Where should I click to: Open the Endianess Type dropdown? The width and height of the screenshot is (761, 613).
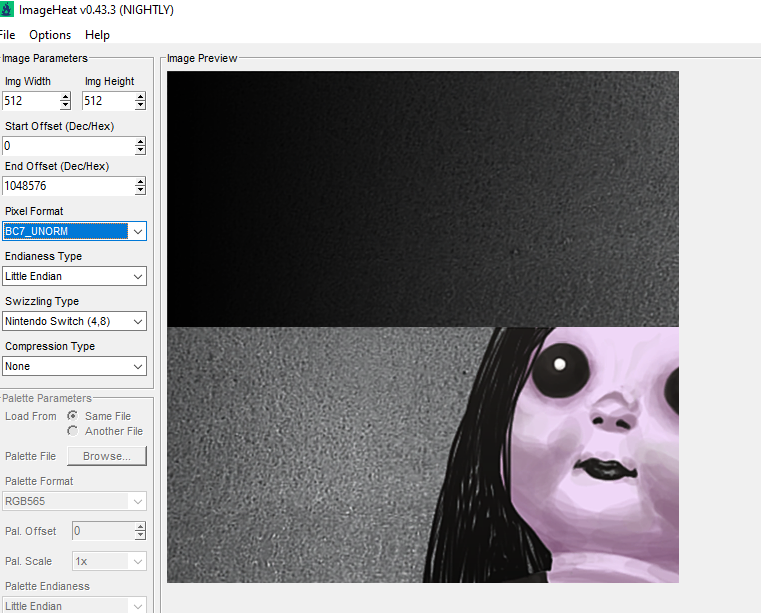(x=74, y=276)
